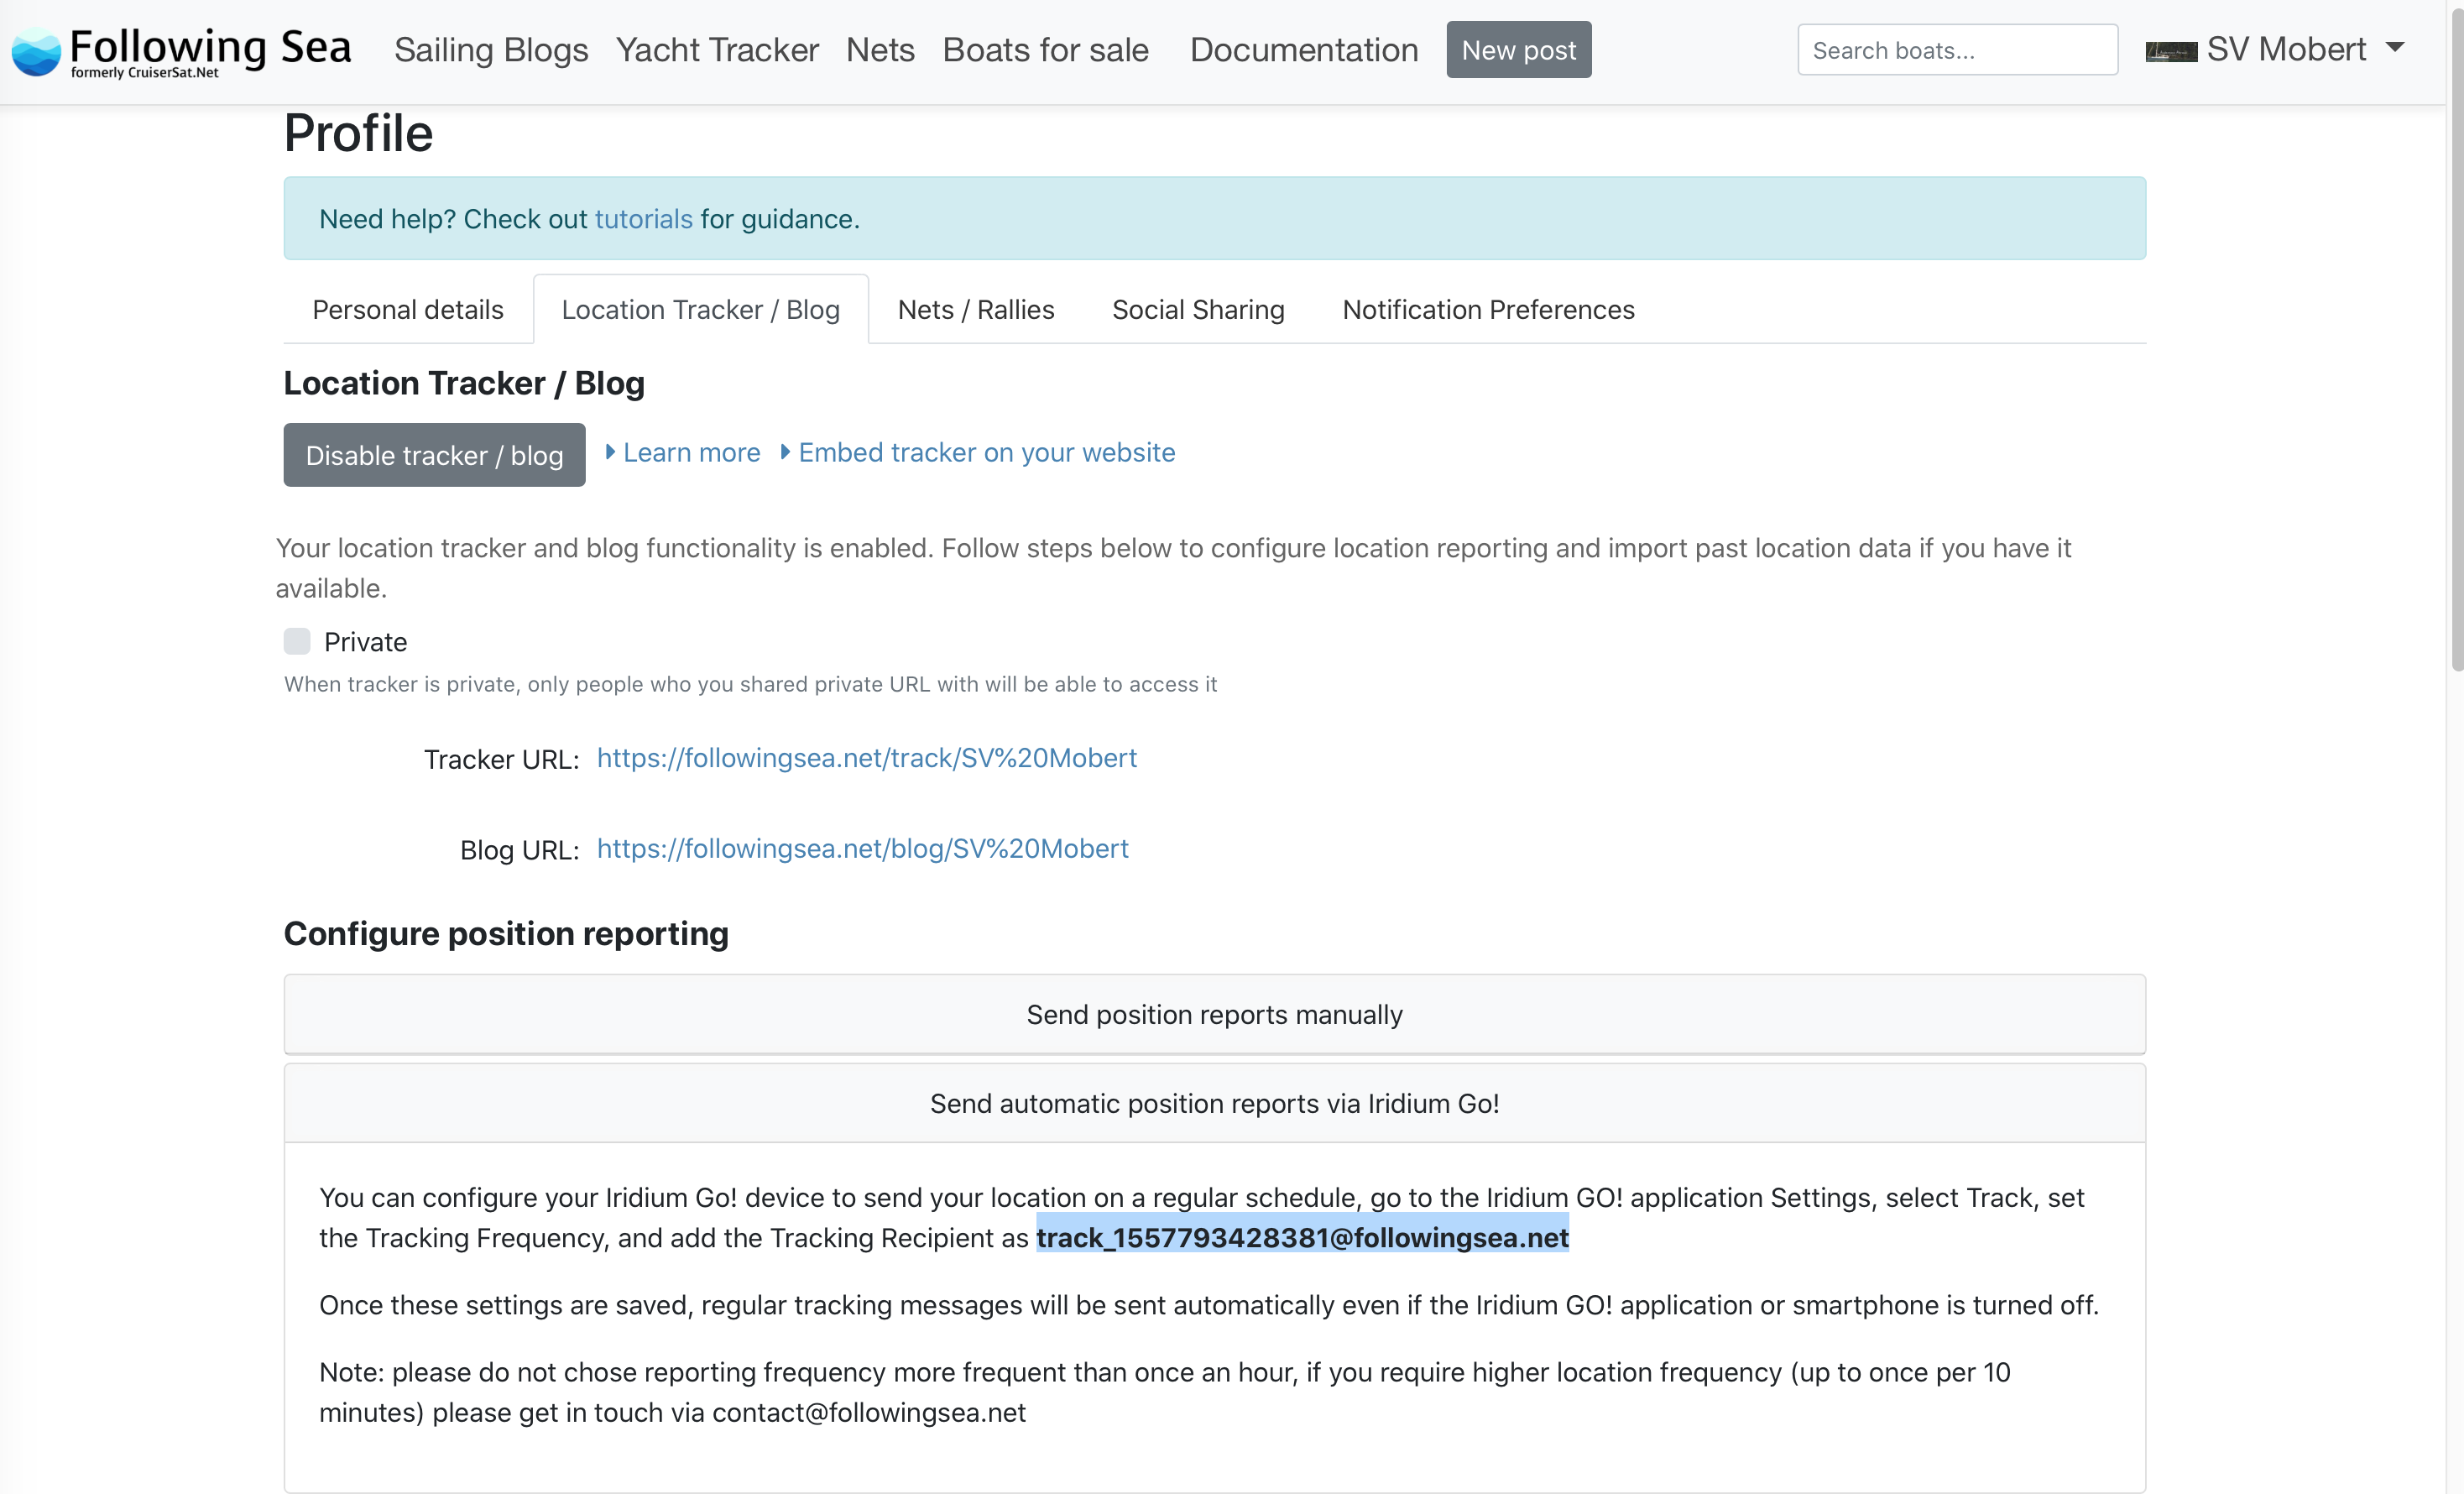The height and width of the screenshot is (1494, 2464).
Task: Collapse Send automatic position reports via Iridium Go
Action: point(1214,1103)
